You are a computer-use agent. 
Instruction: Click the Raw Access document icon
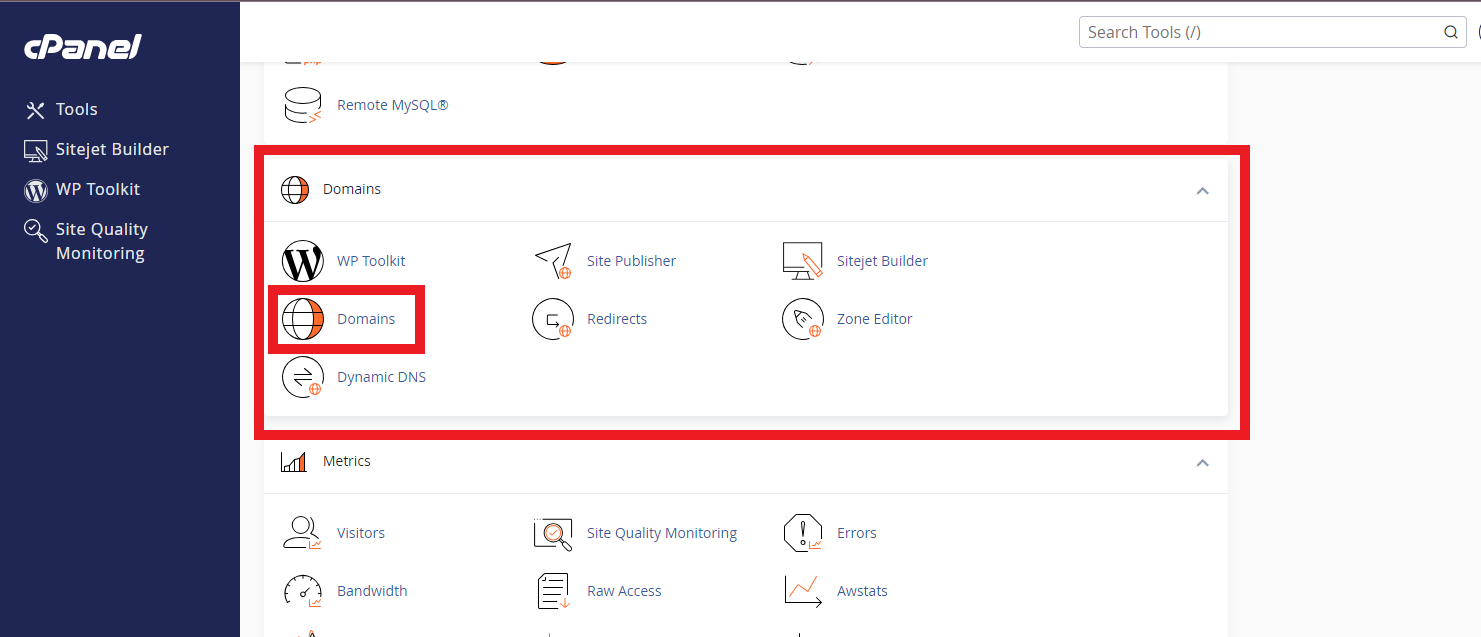click(x=553, y=591)
